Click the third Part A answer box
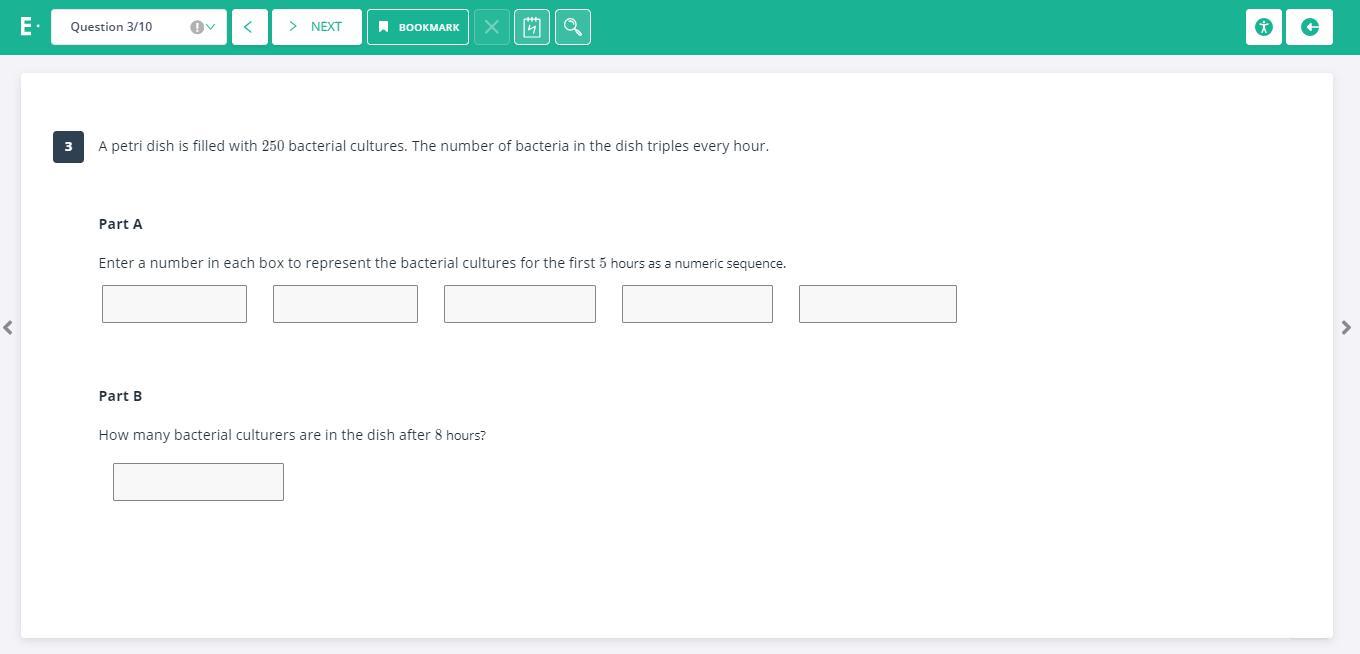The height and width of the screenshot is (654, 1360). tap(520, 304)
